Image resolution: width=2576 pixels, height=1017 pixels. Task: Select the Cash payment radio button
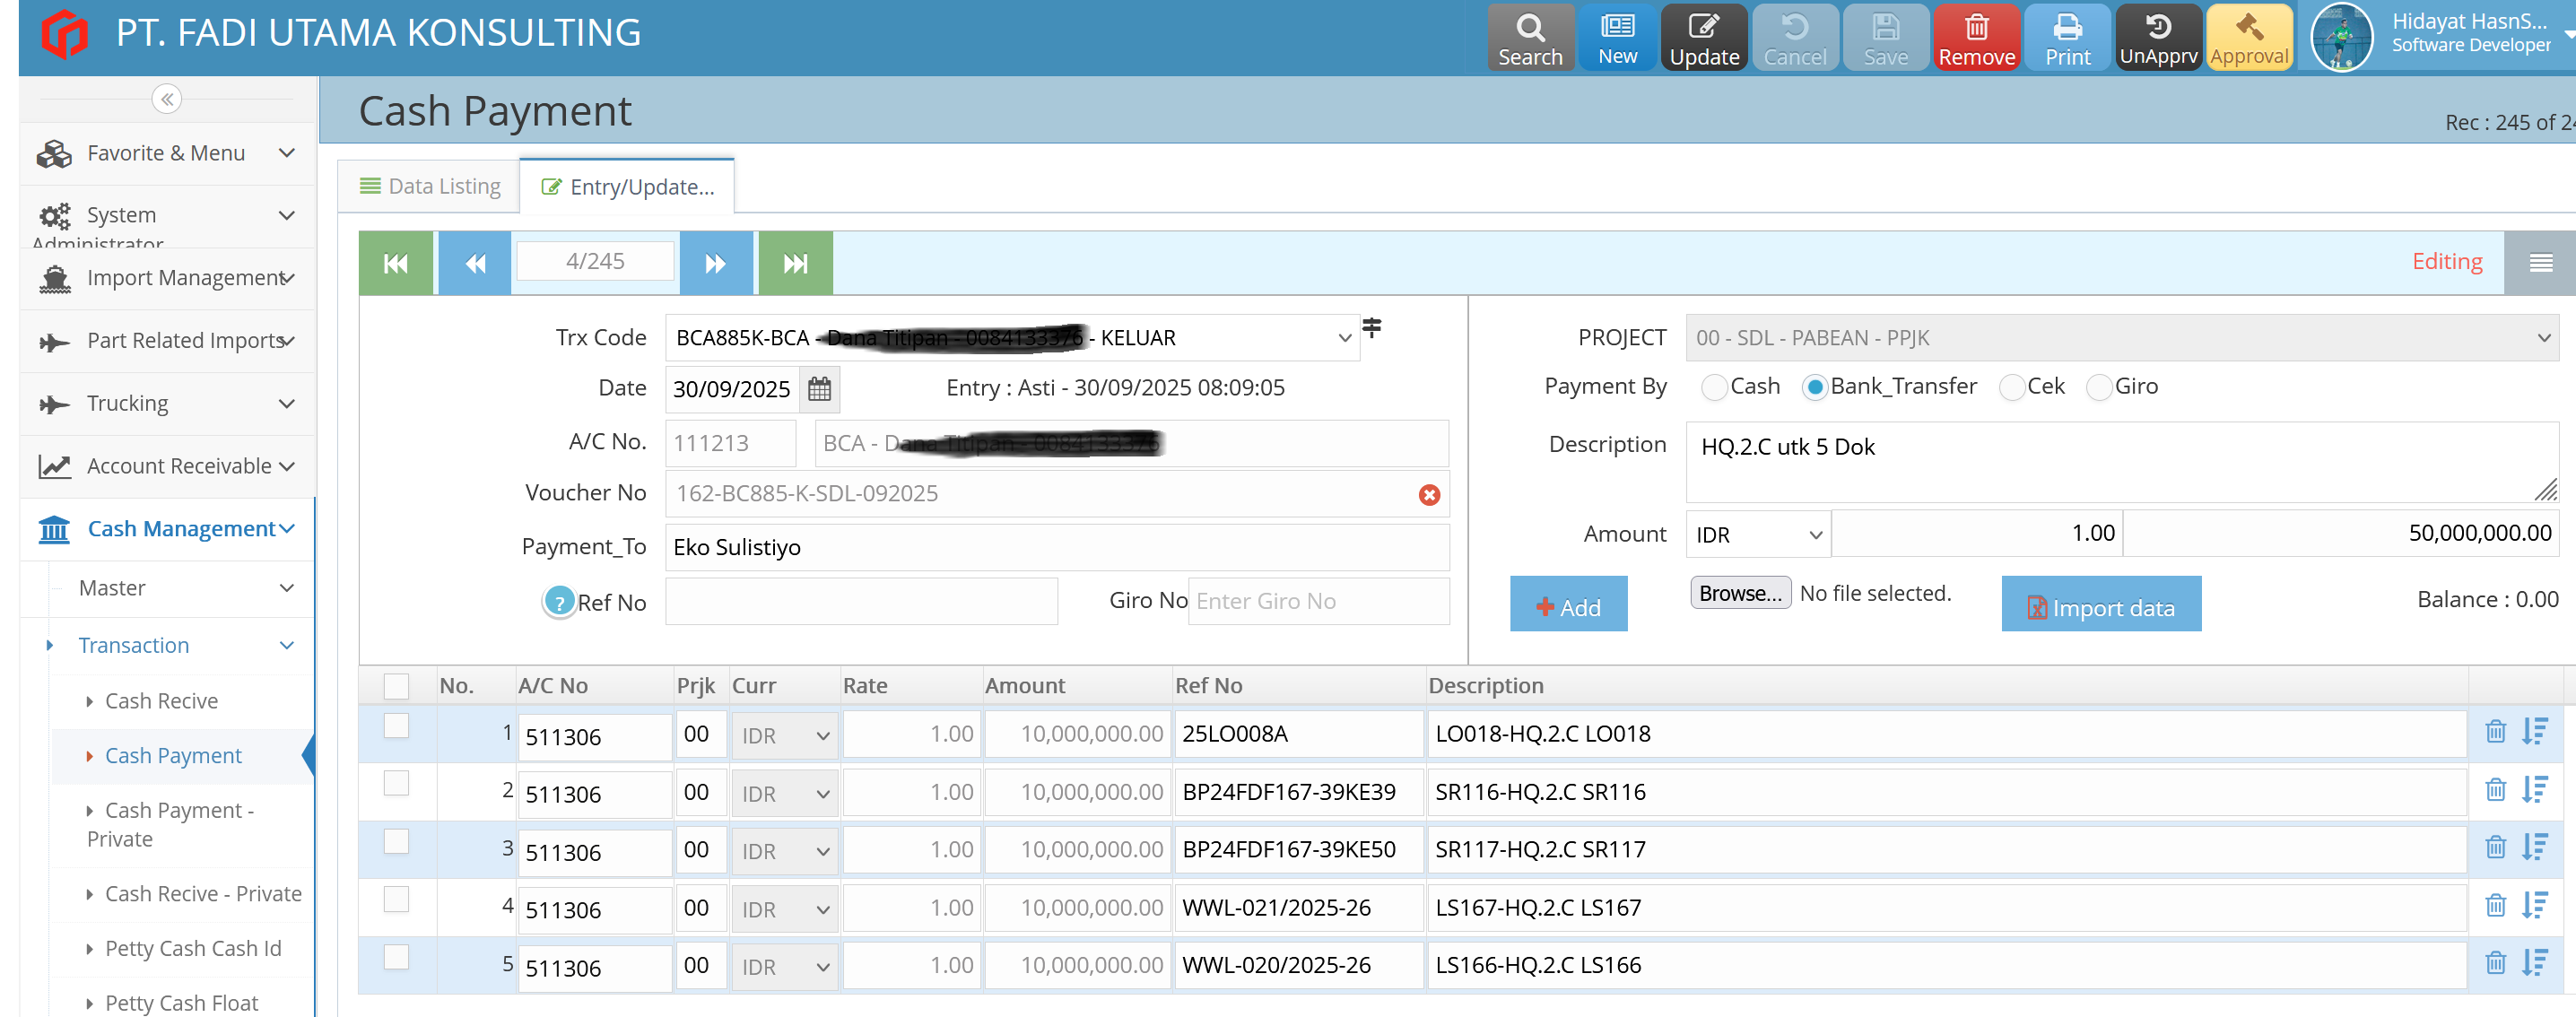click(1713, 387)
